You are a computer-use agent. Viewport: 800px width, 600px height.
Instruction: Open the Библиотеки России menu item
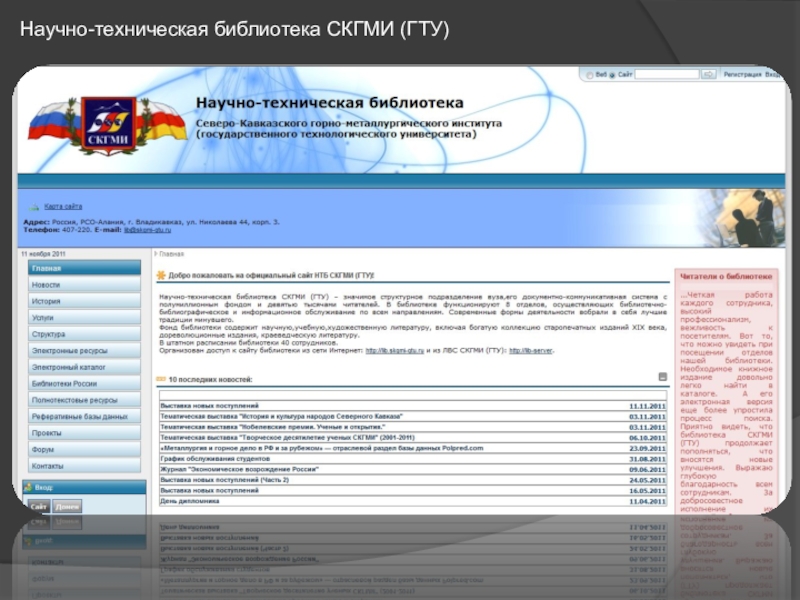click(x=84, y=384)
